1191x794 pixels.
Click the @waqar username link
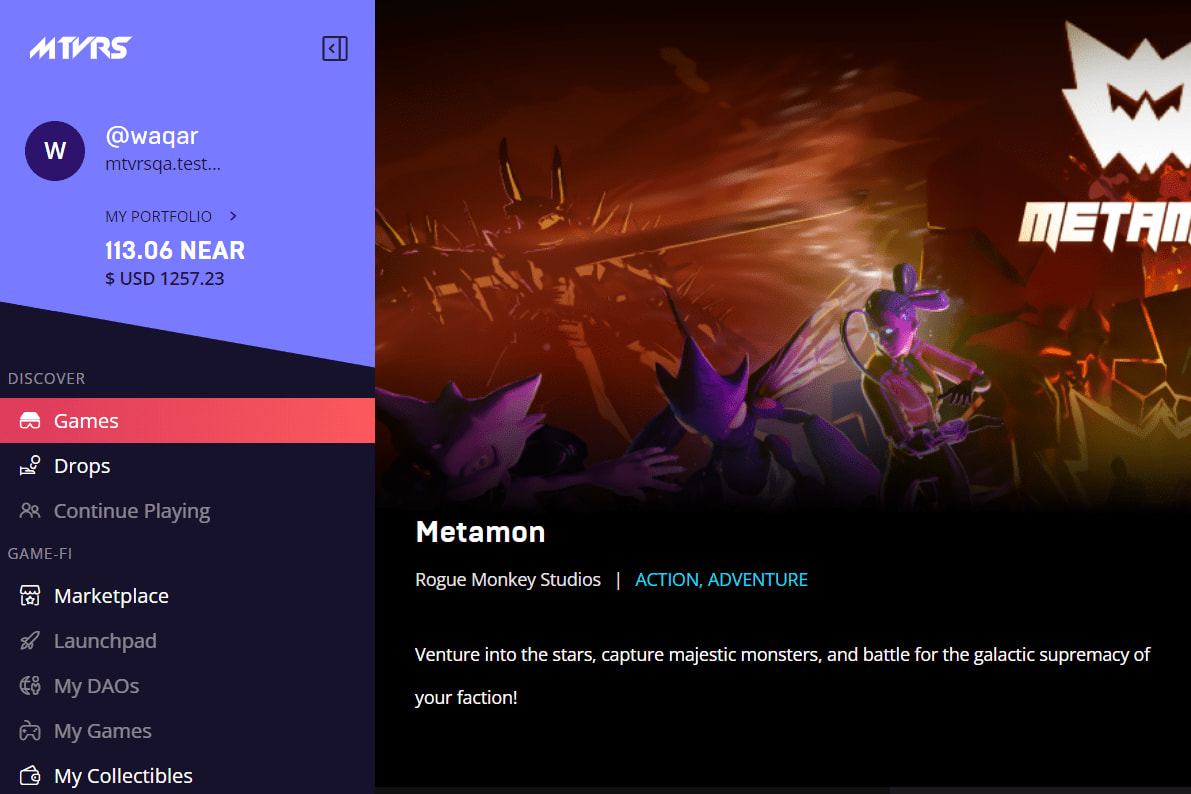coord(152,136)
